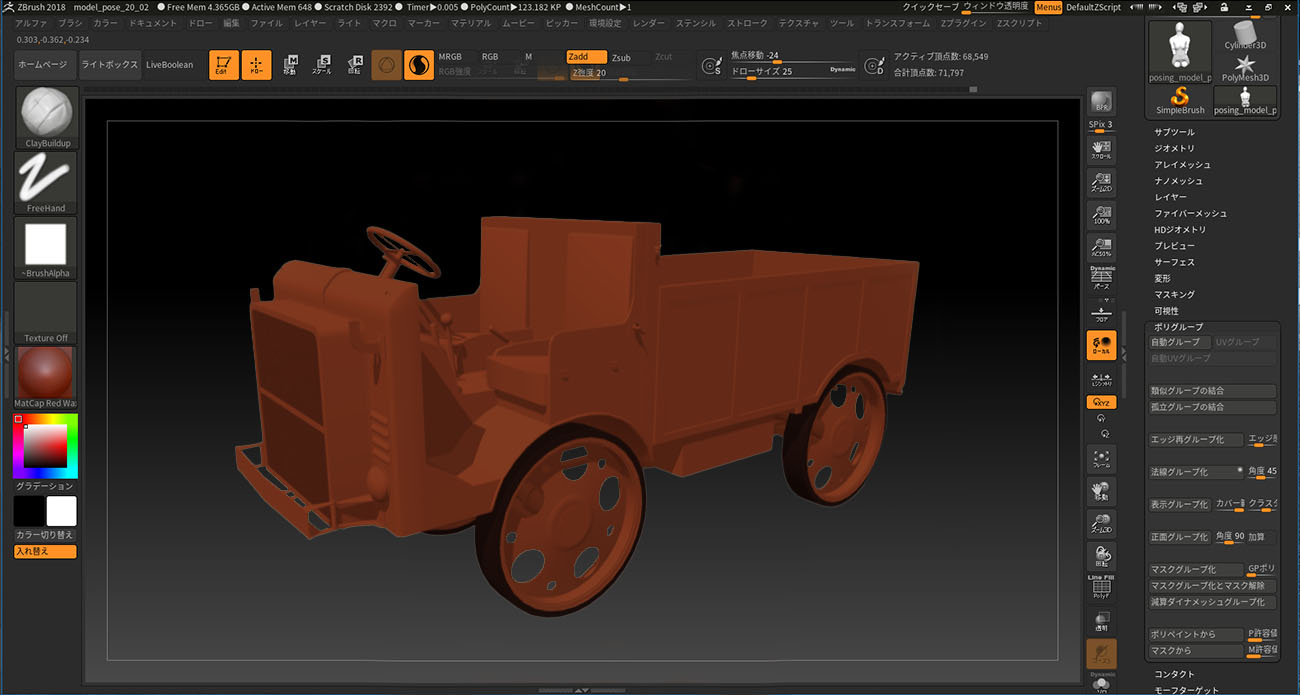Select the Move (移動) transform tool
The height and width of the screenshot is (695, 1300).
[x=290, y=65]
